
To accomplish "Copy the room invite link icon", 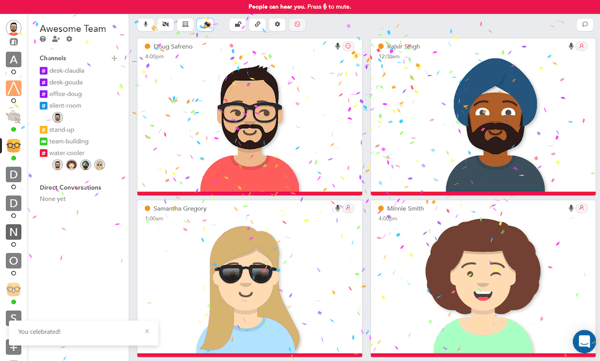I will [x=257, y=25].
